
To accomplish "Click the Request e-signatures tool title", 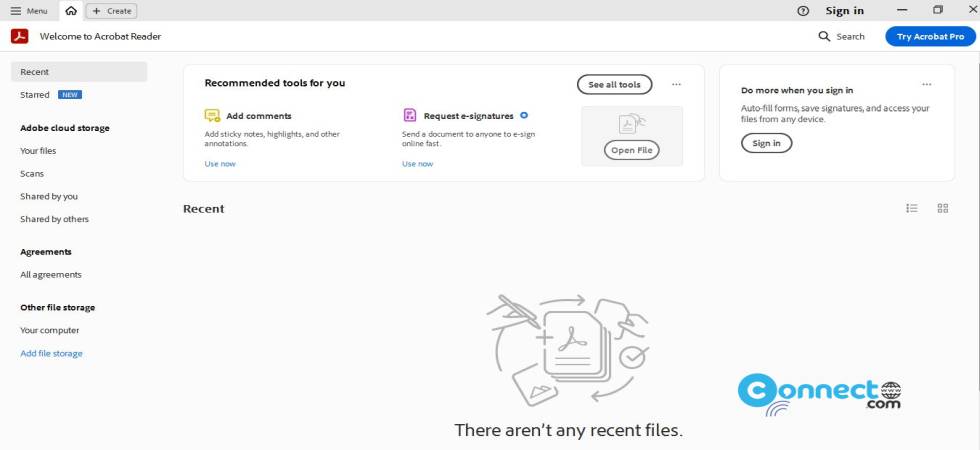I will point(469,116).
